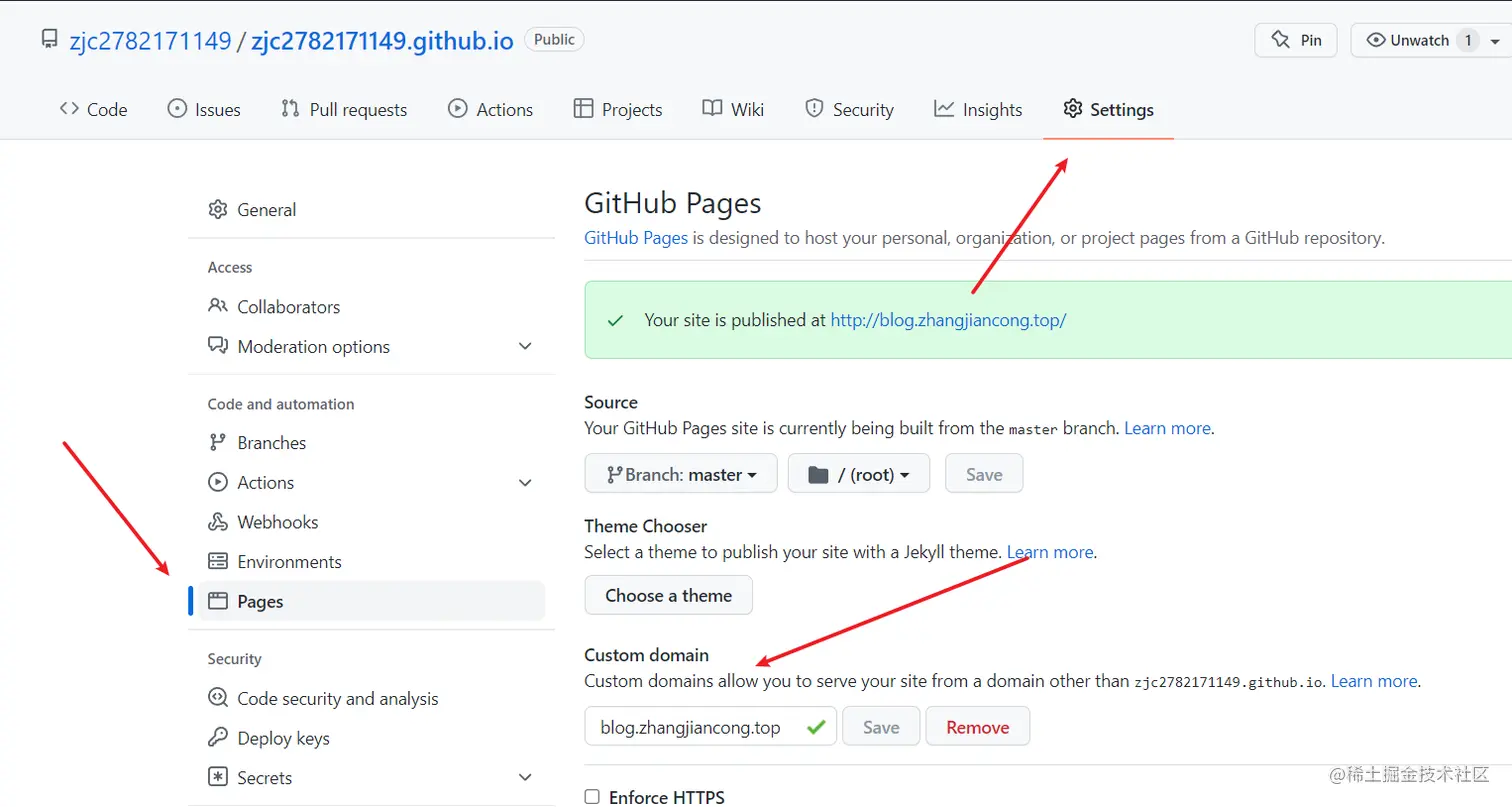This screenshot has width=1512, height=807.
Task: Open the Insights tab
Action: [x=978, y=109]
